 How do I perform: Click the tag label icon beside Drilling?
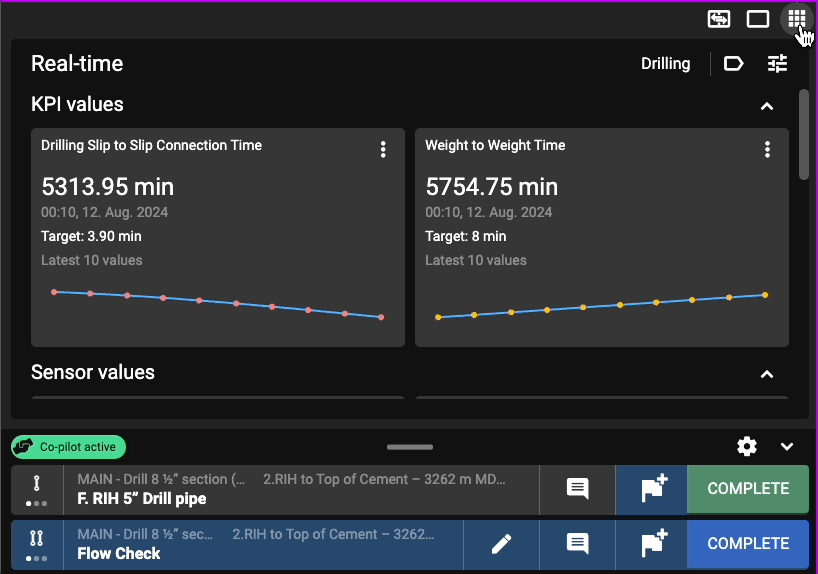pyautogui.click(x=733, y=64)
